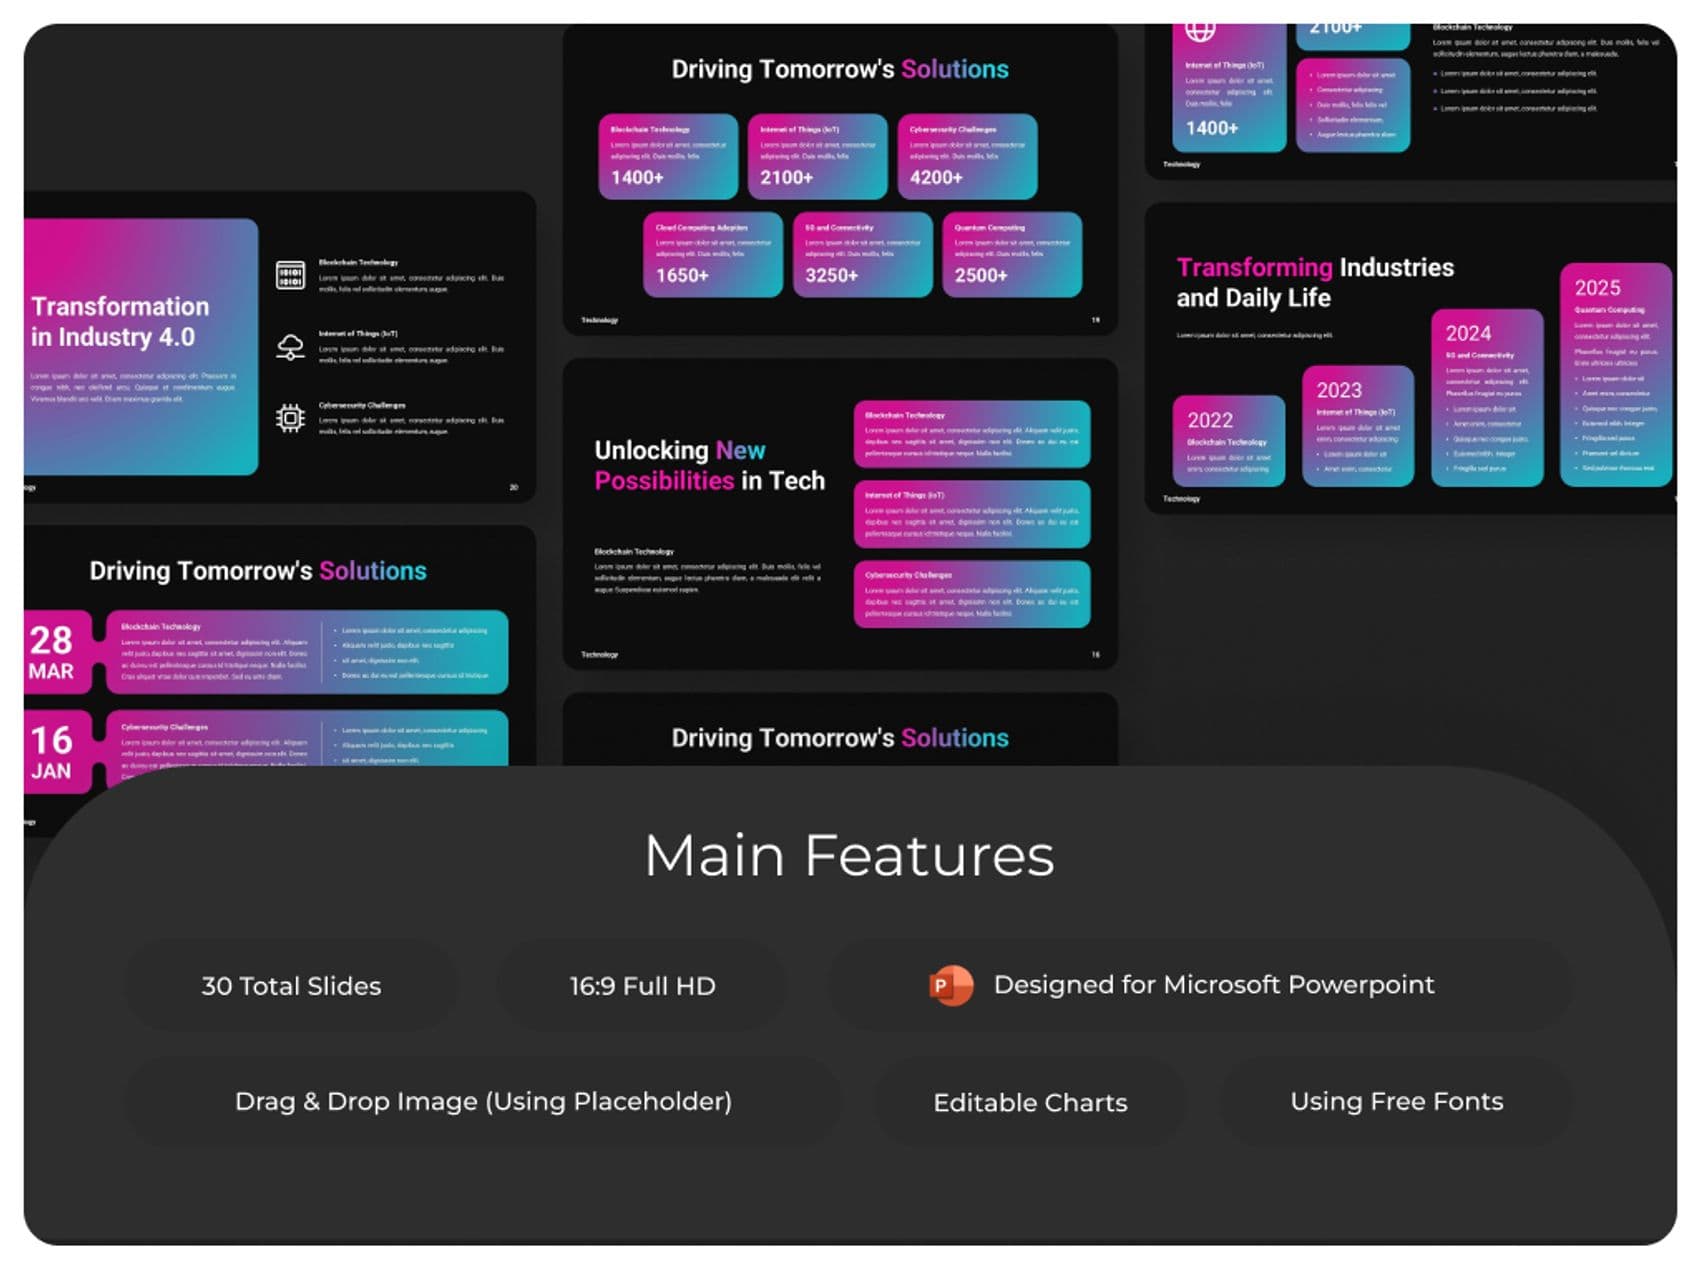1700x1275 pixels.
Task: Select the 2022 timeline card
Action: pos(1228,441)
